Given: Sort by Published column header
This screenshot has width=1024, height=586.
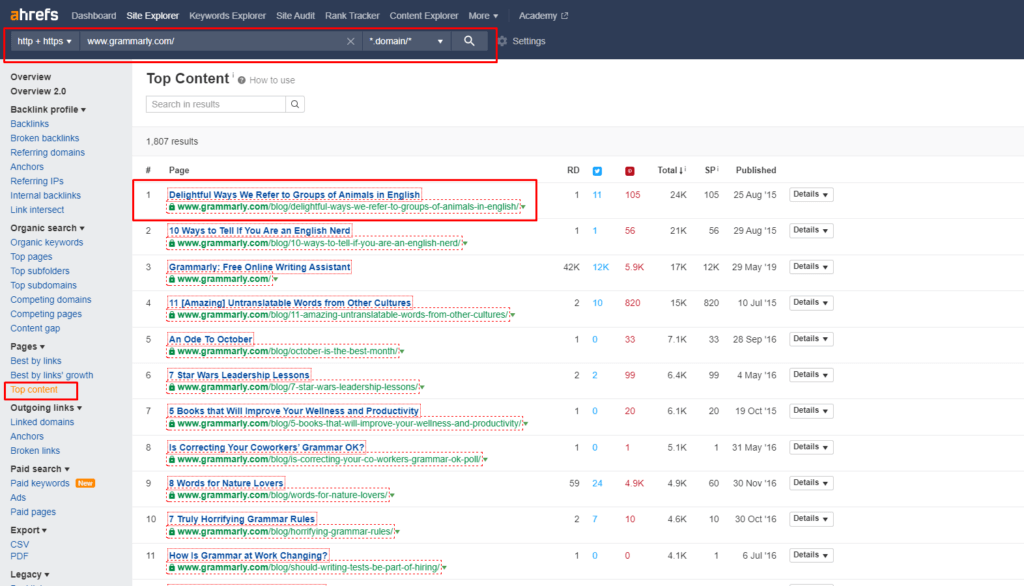Looking at the screenshot, I should pos(756,171).
